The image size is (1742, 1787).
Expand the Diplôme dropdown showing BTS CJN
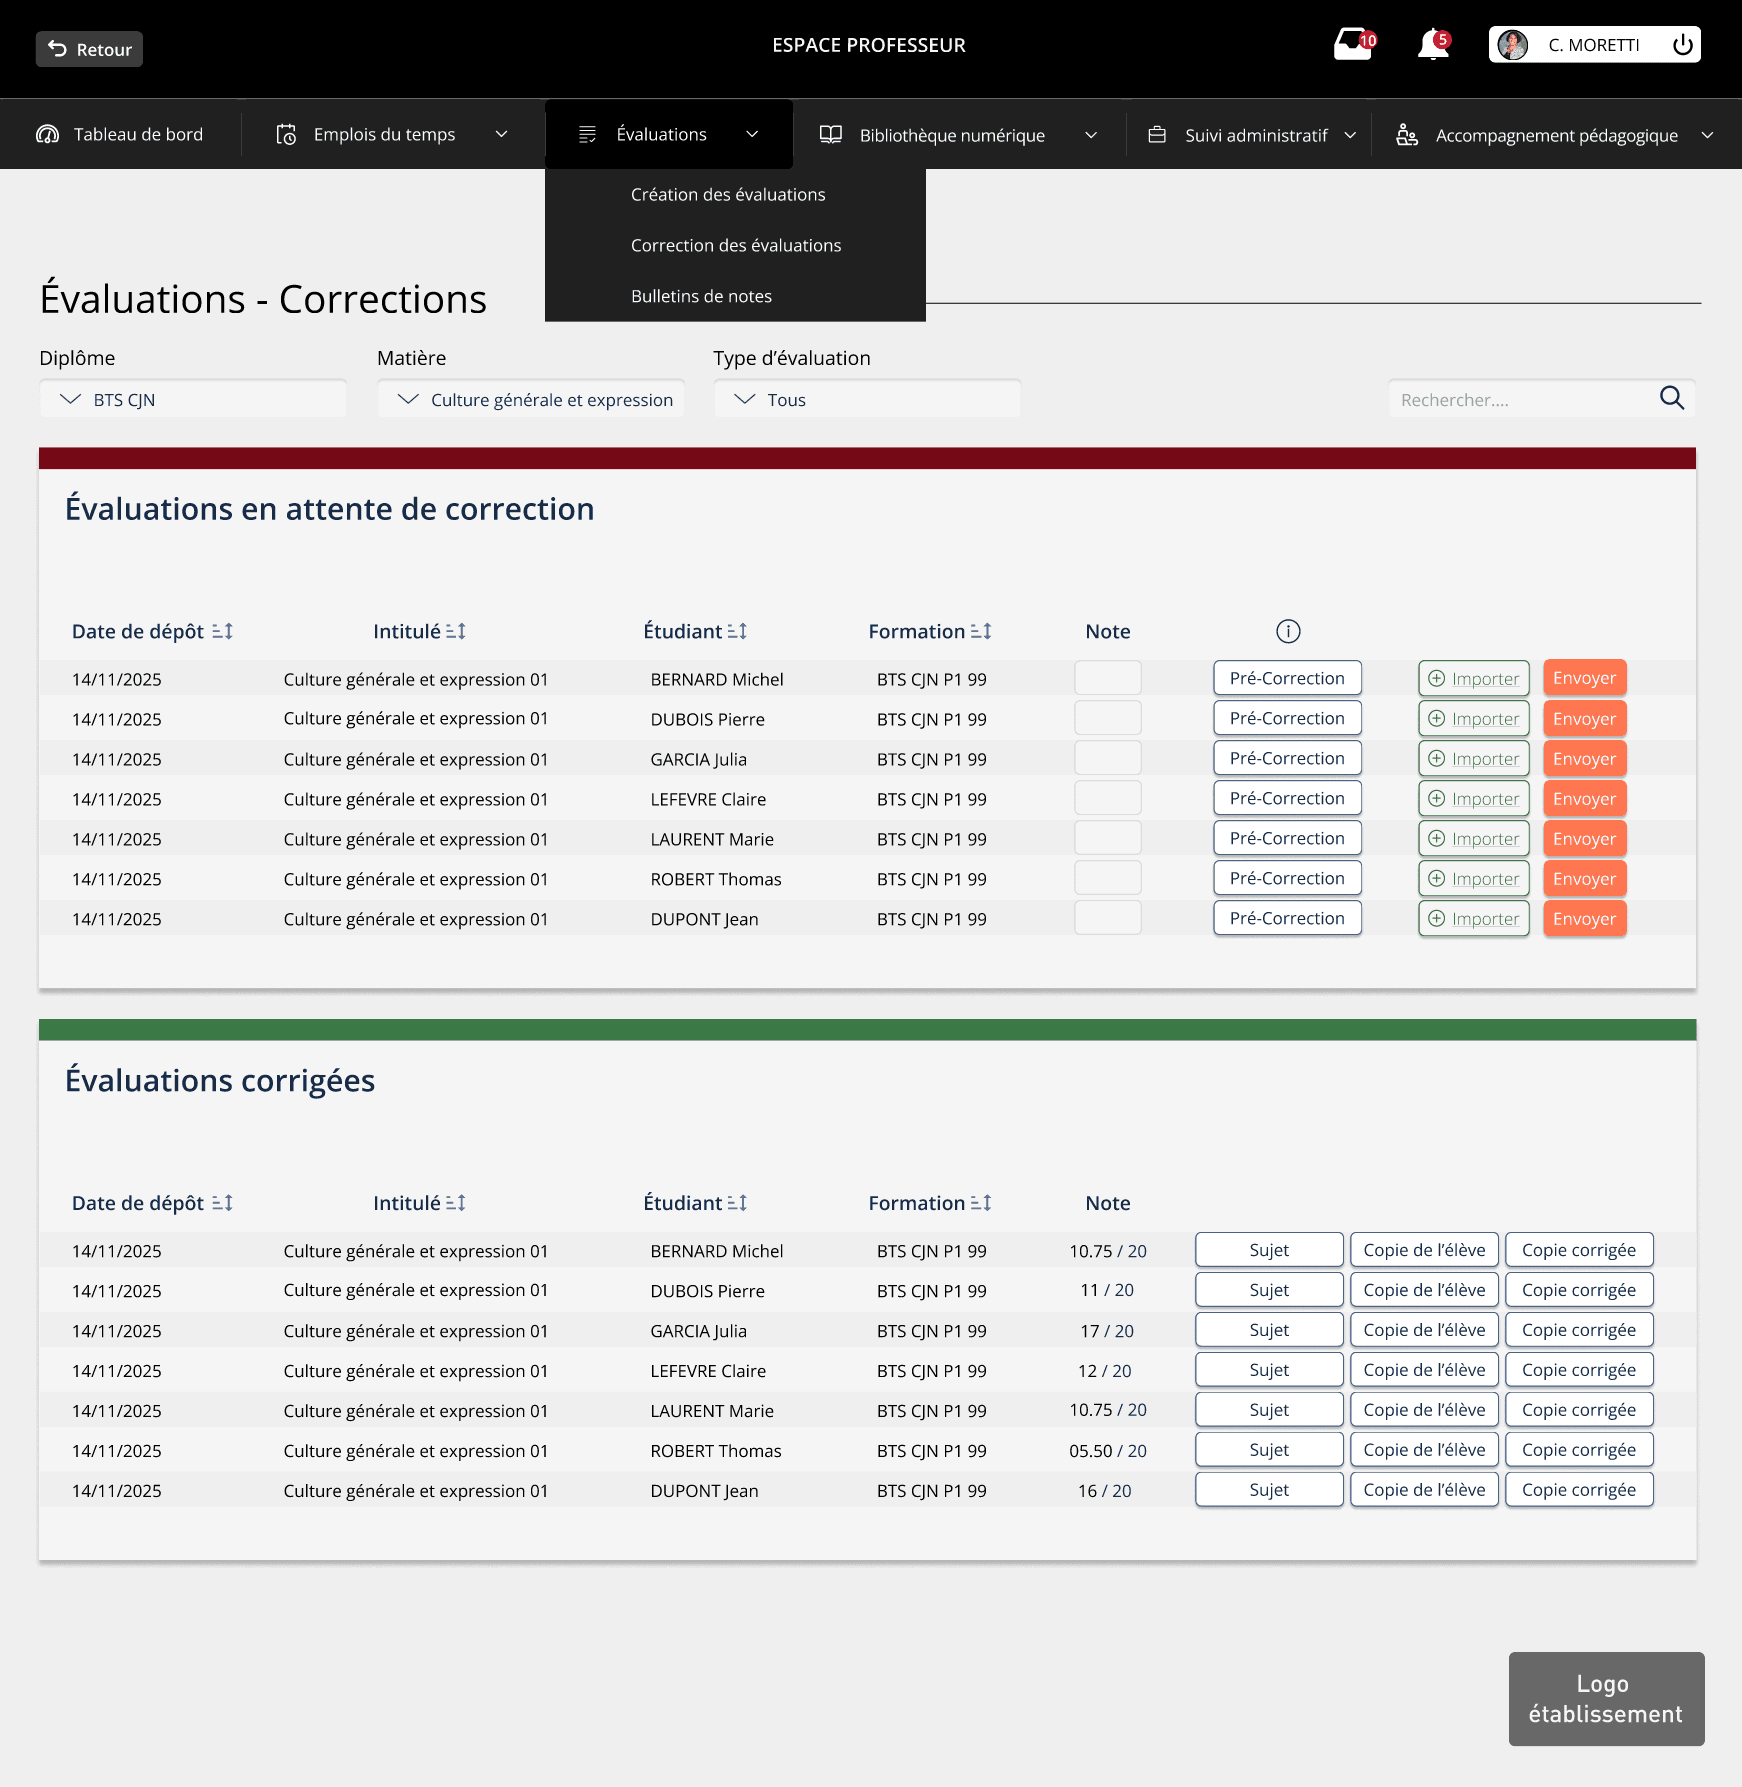193,399
